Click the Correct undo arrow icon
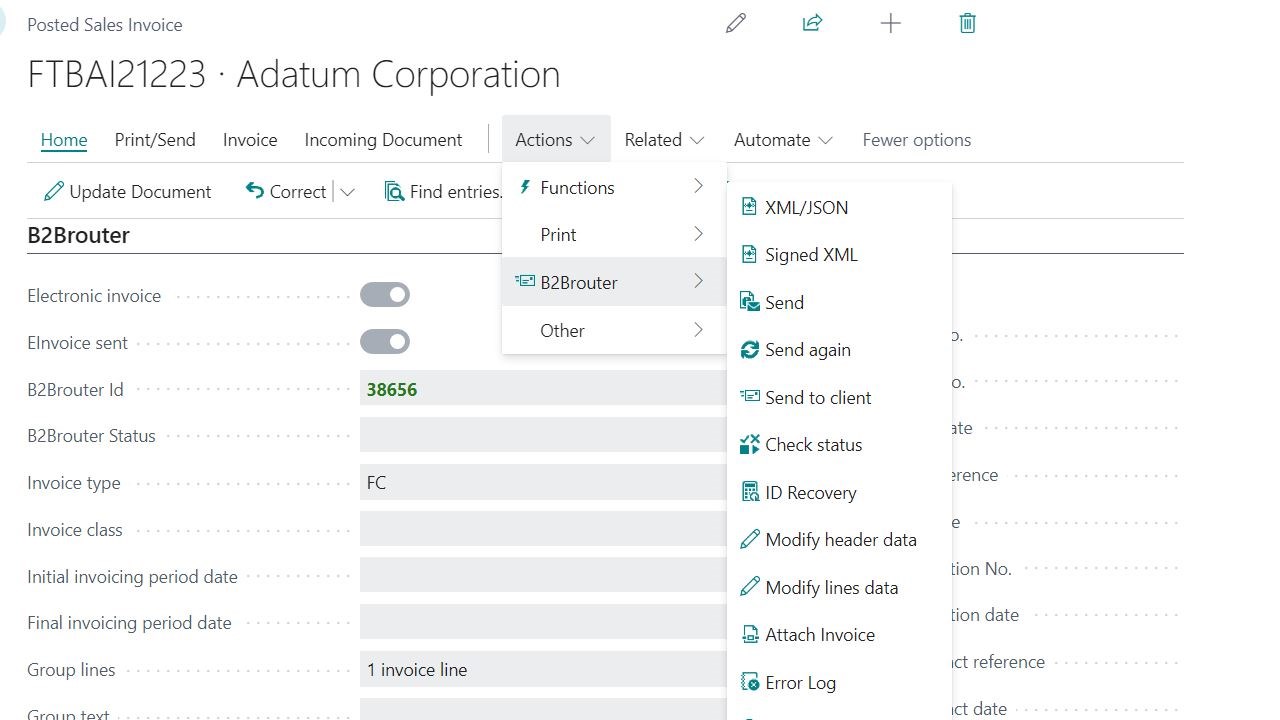The height and width of the screenshot is (720, 1280). 254,191
